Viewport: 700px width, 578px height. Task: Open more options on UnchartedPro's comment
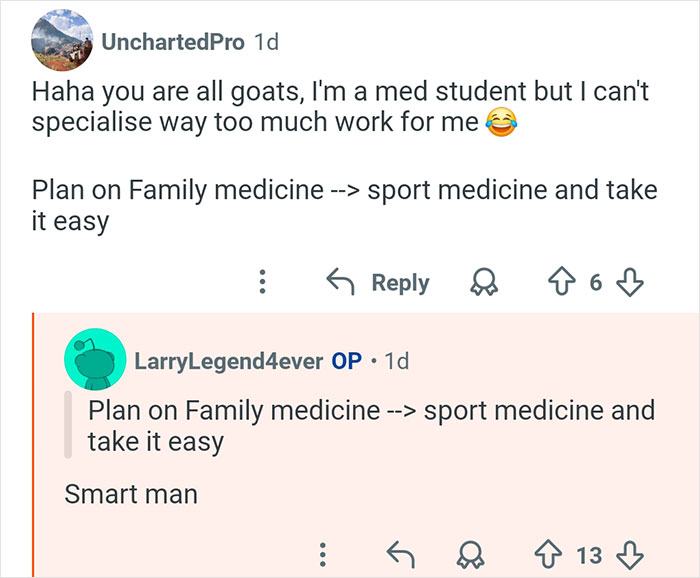coord(262,283)
